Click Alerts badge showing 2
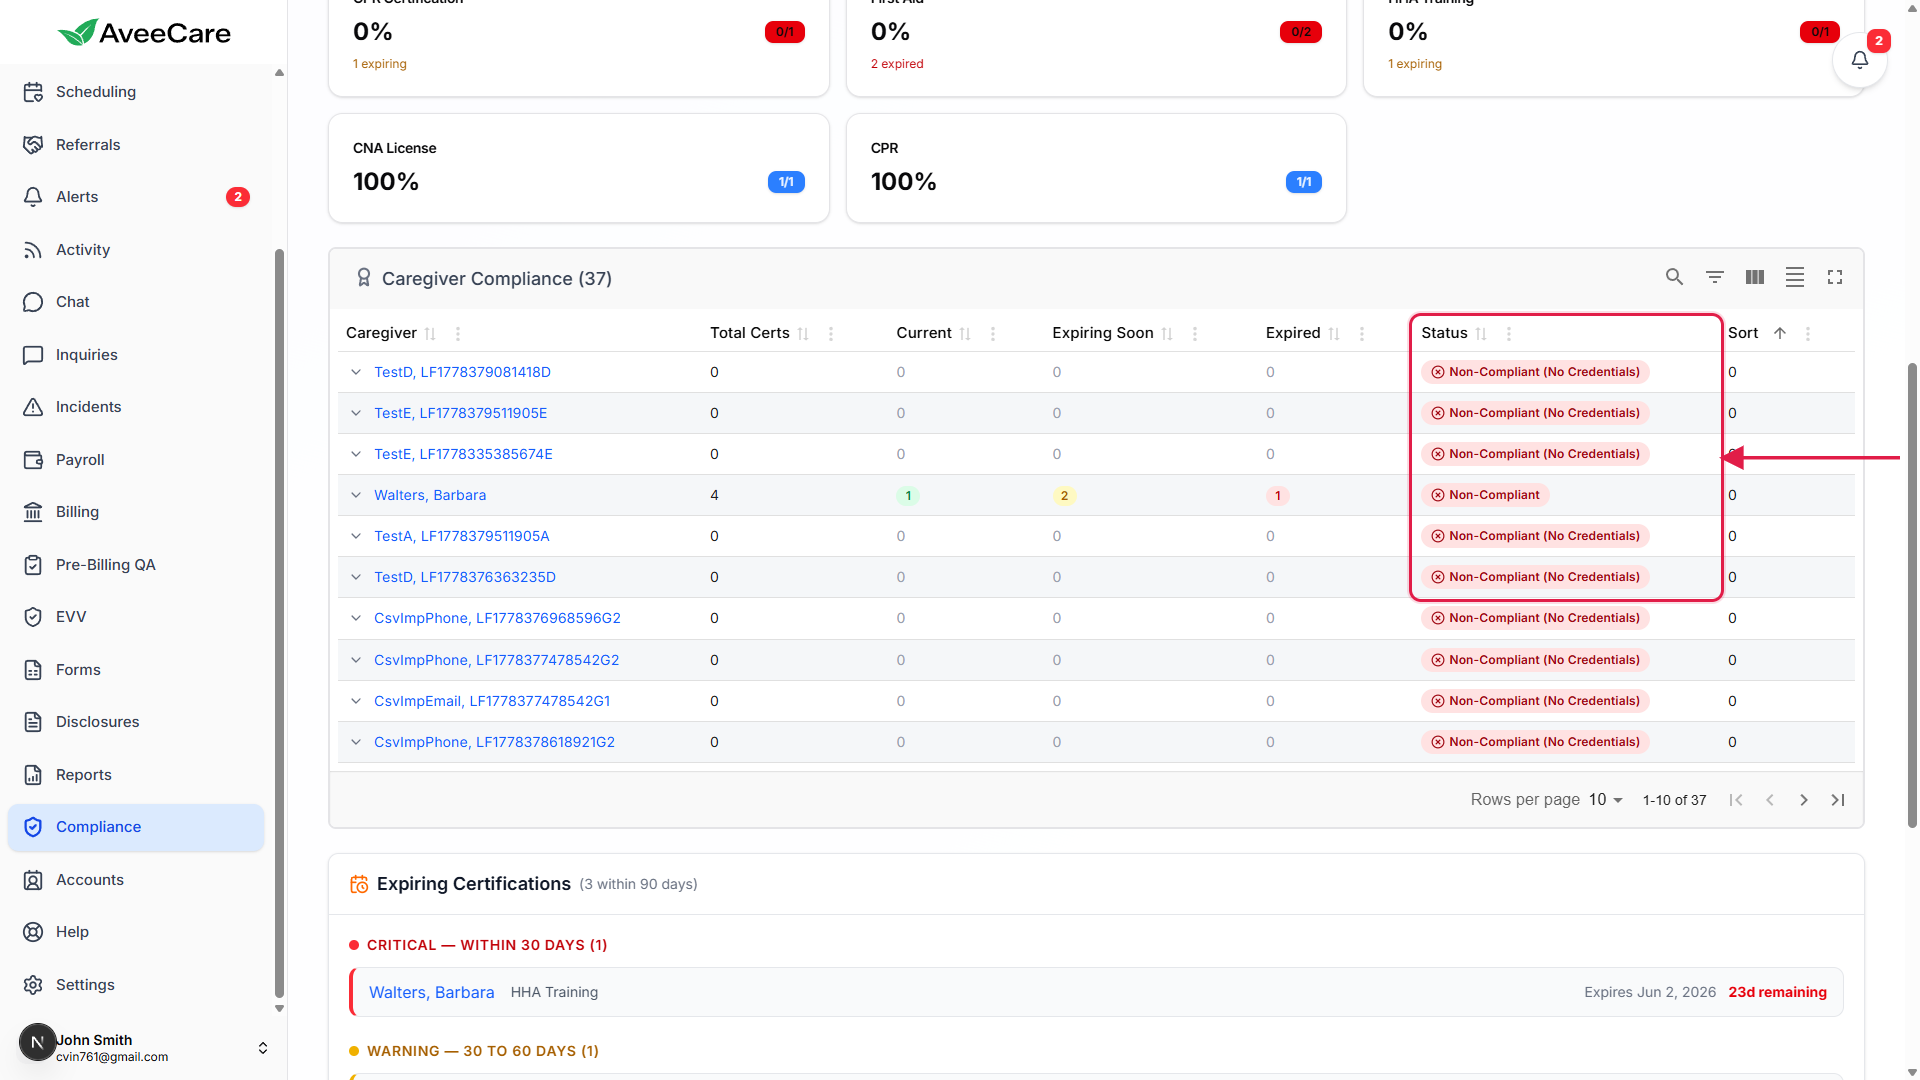 pyautogui.click(x=237, y=197)
